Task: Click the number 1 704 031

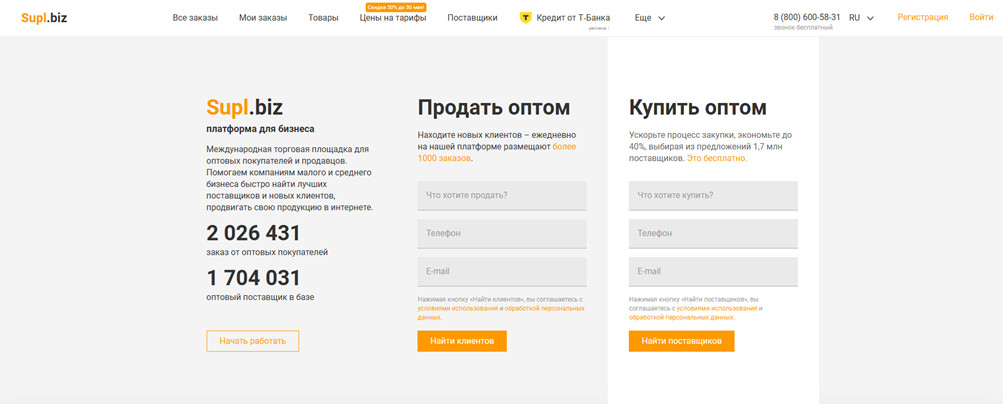Action: (x=253, y=278)
